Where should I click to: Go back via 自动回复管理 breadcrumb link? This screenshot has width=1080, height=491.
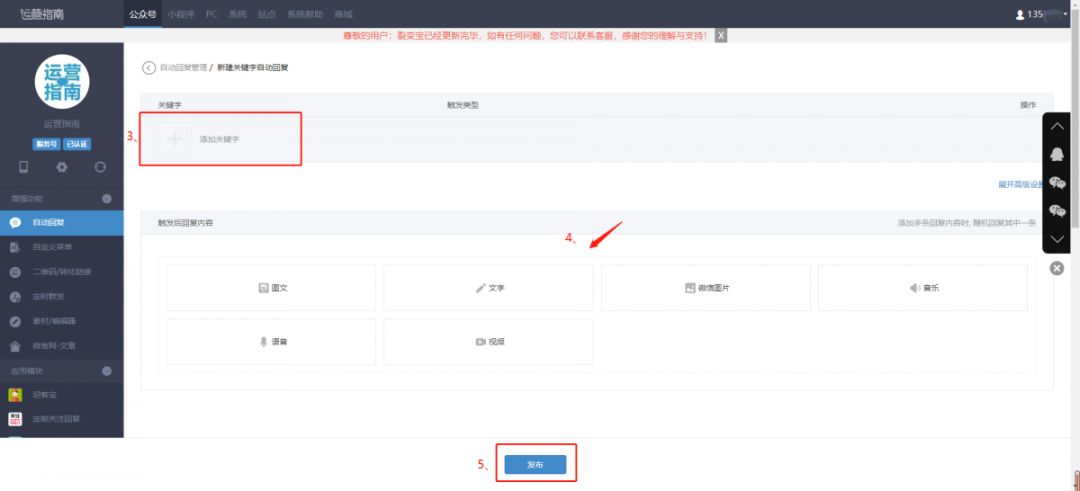pyautogui.click(x=183, y=67)
